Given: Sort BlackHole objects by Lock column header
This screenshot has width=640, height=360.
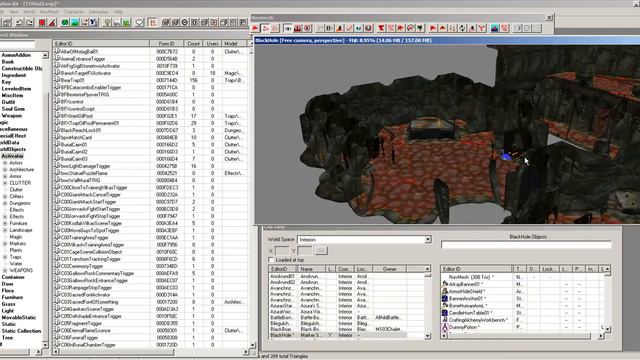Looking at the screenshot, I should tap(548, 269).
